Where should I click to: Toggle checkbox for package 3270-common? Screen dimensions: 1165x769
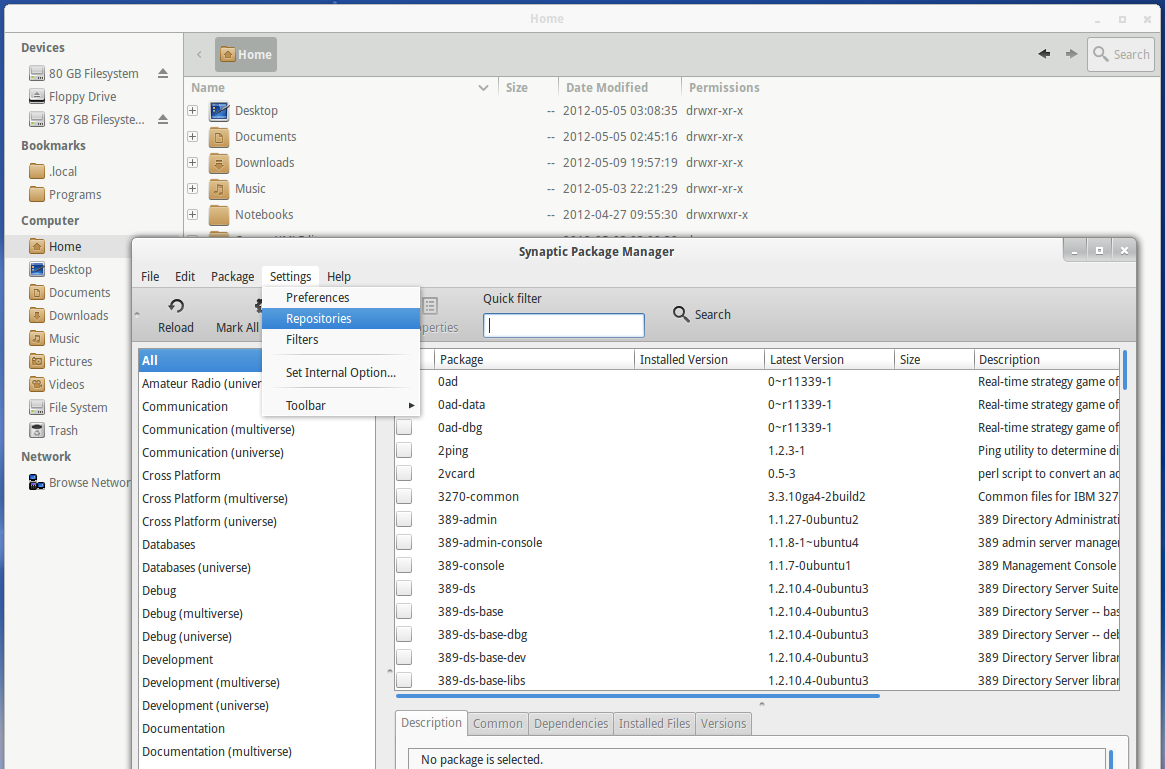click(x=404, y=496)
